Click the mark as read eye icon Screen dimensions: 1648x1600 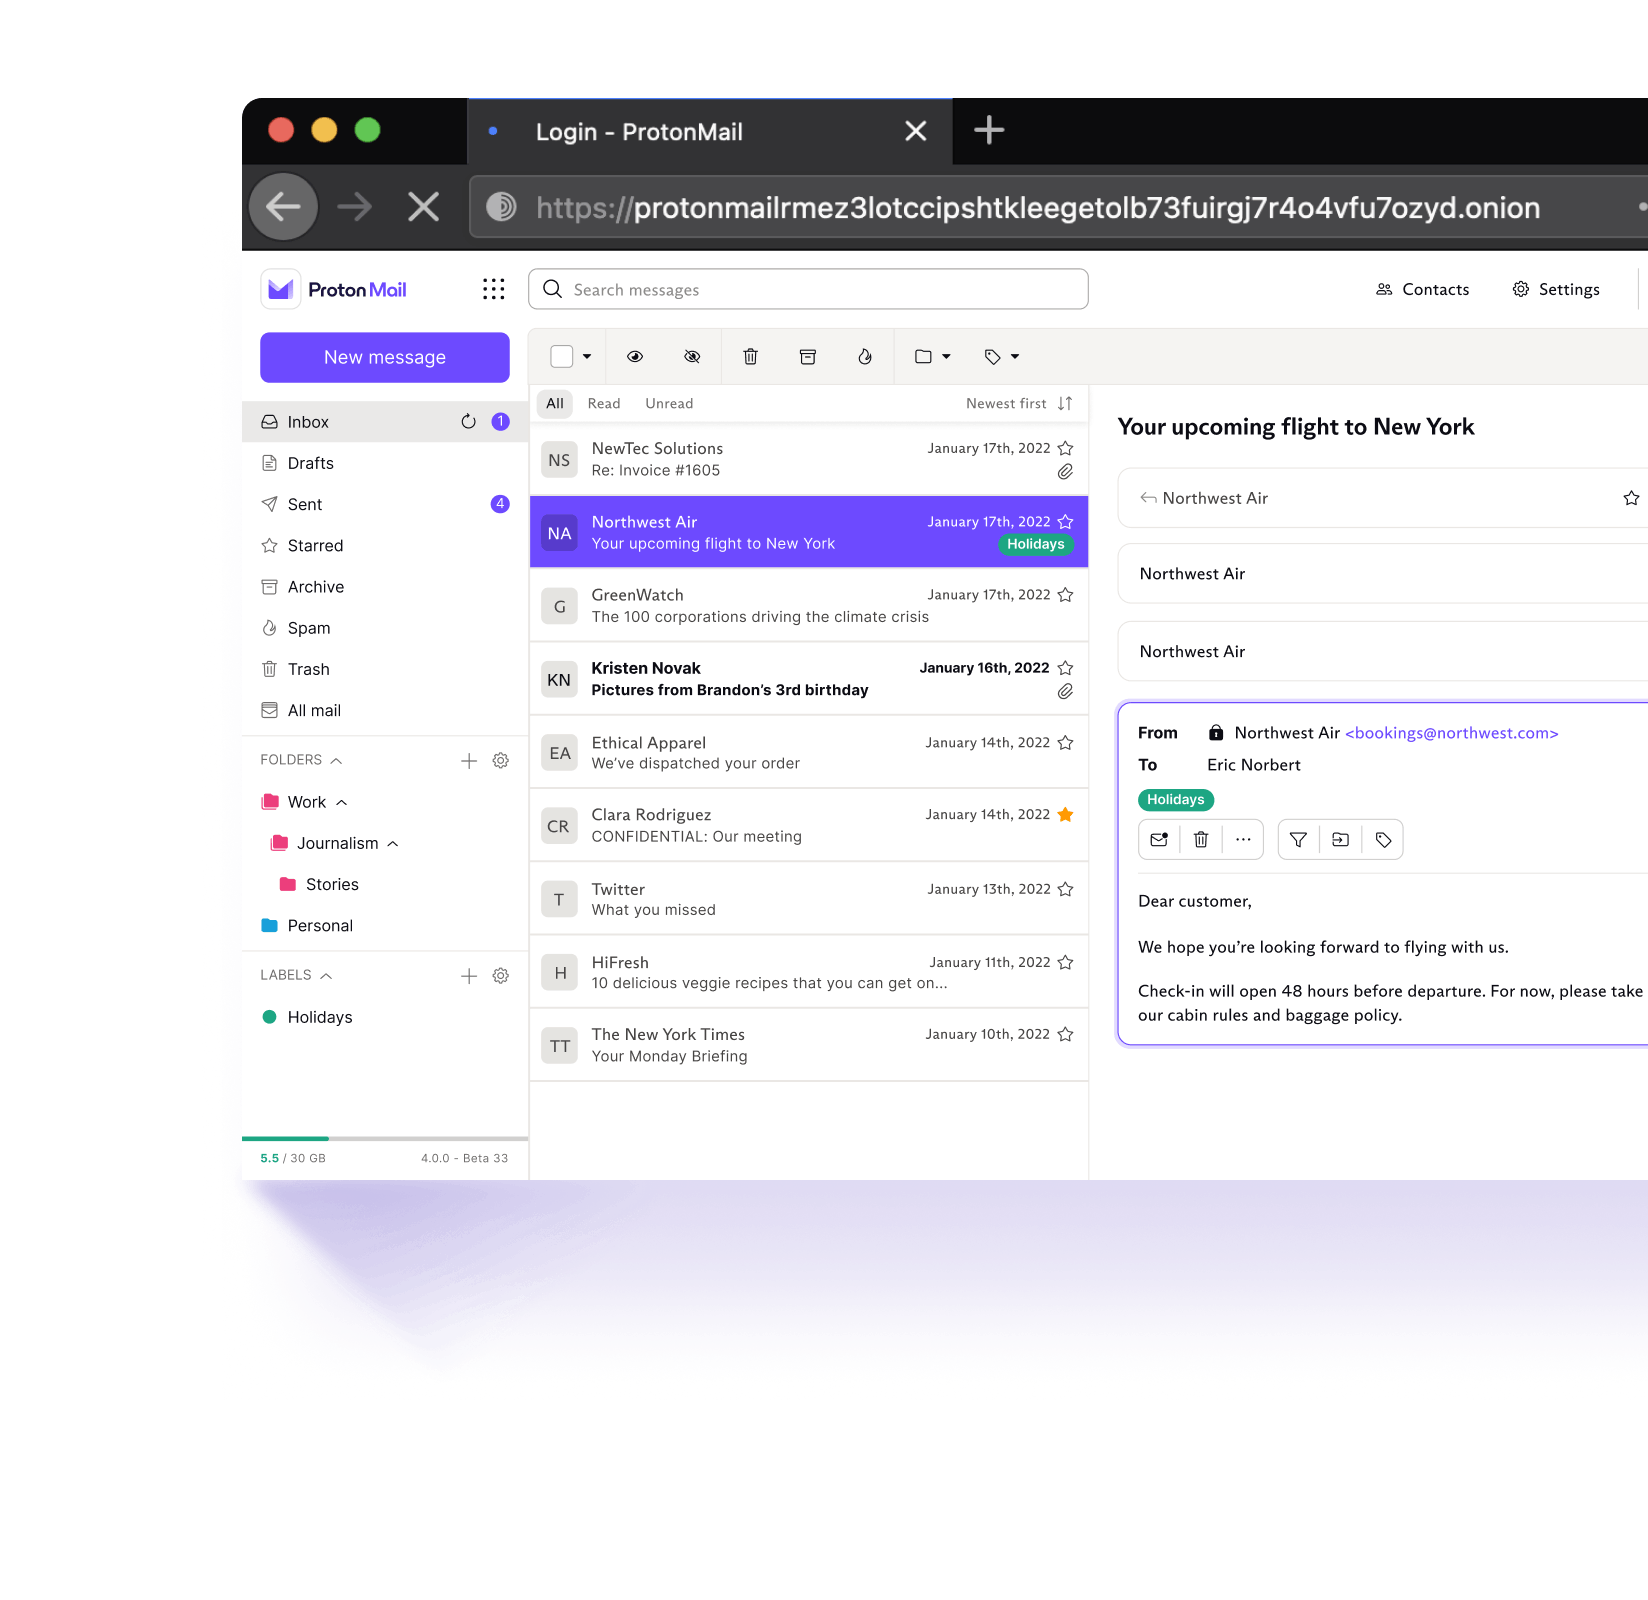coord(635,357)
